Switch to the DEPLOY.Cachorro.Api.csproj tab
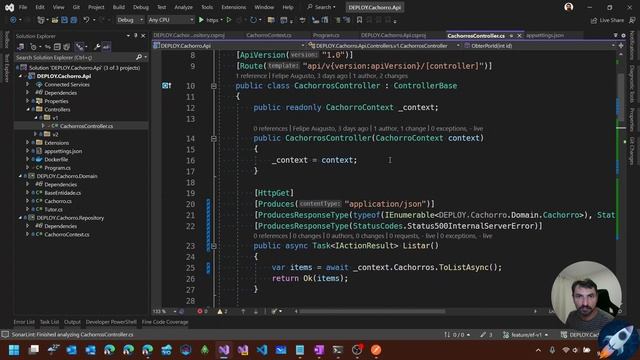Image resolution: width=640 pixels, height=360 pixels. pos(393,36)
